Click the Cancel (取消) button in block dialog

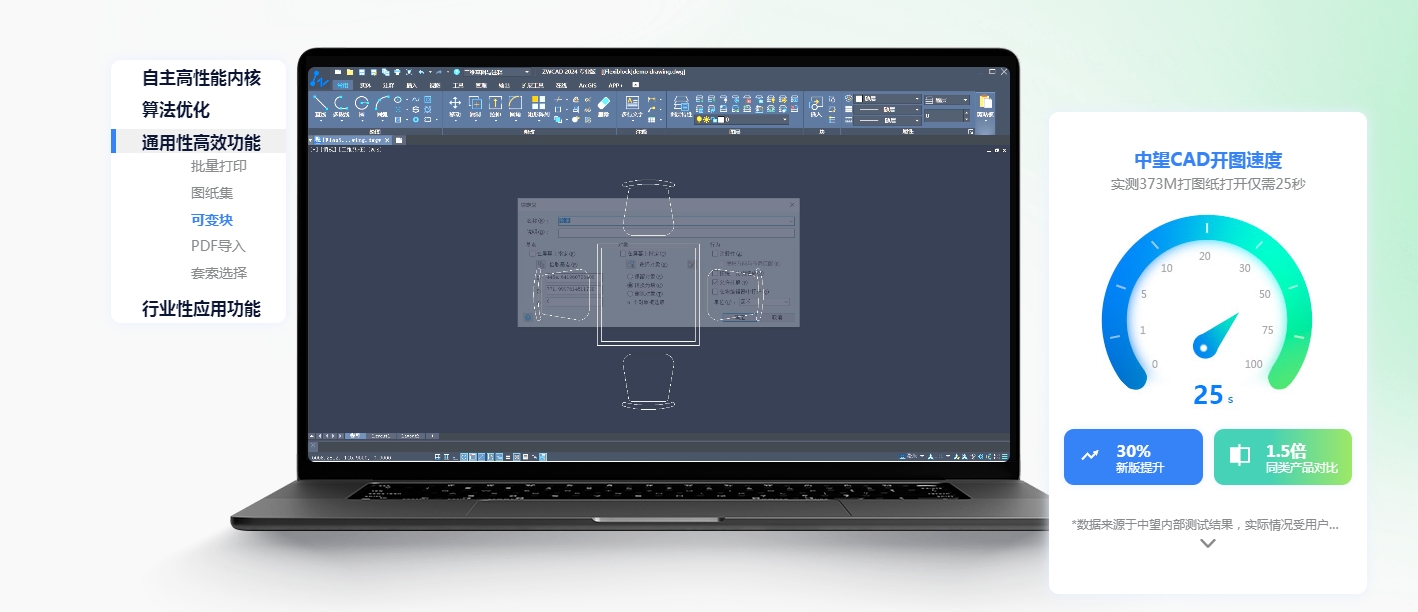click(x=777, y=317)
